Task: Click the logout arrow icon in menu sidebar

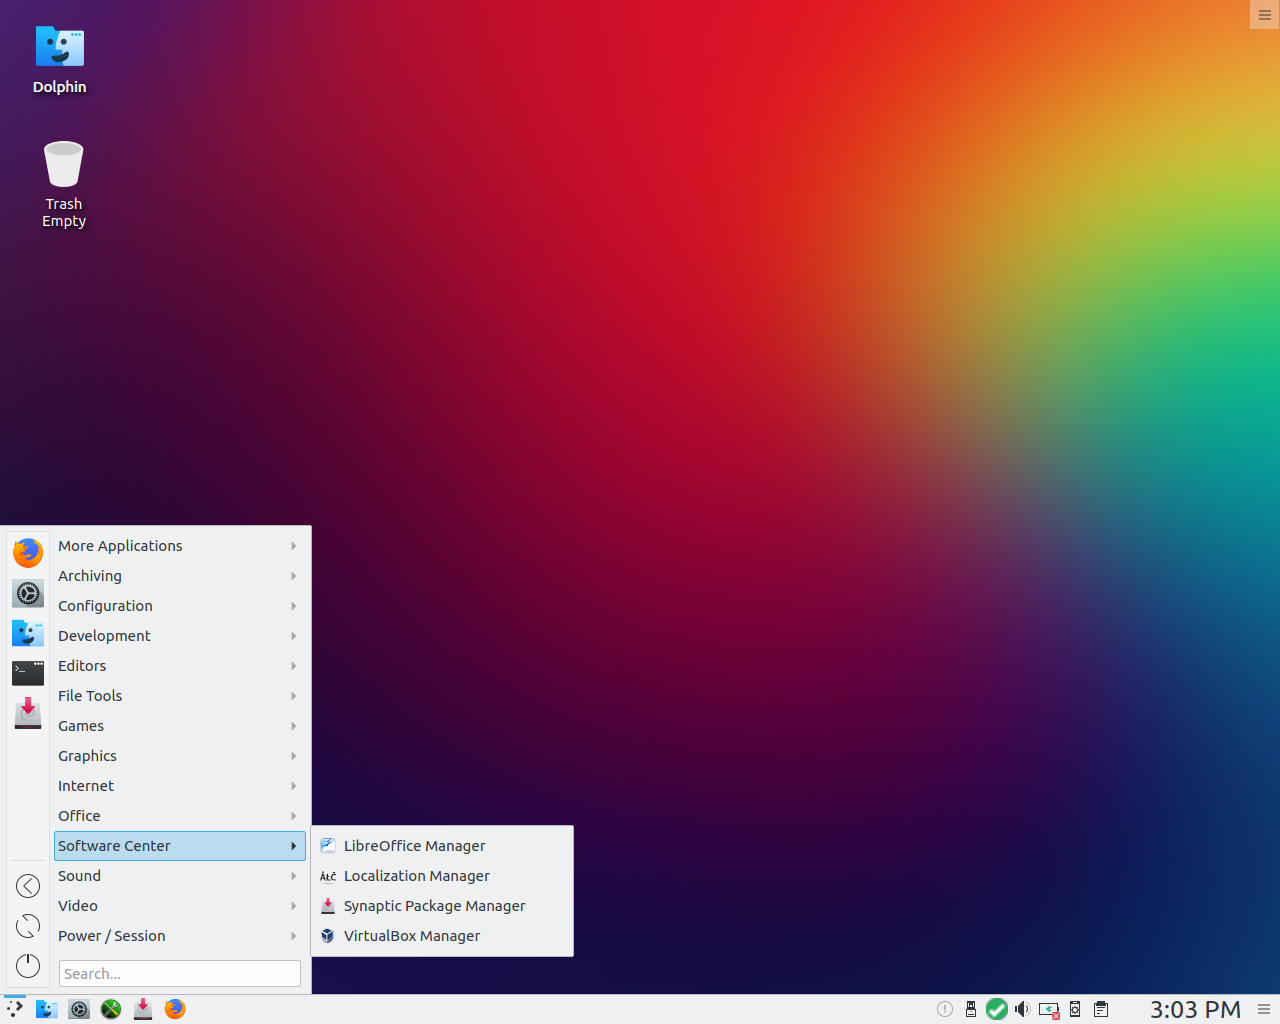Action: pyautogui.click(x=28, y=886)
